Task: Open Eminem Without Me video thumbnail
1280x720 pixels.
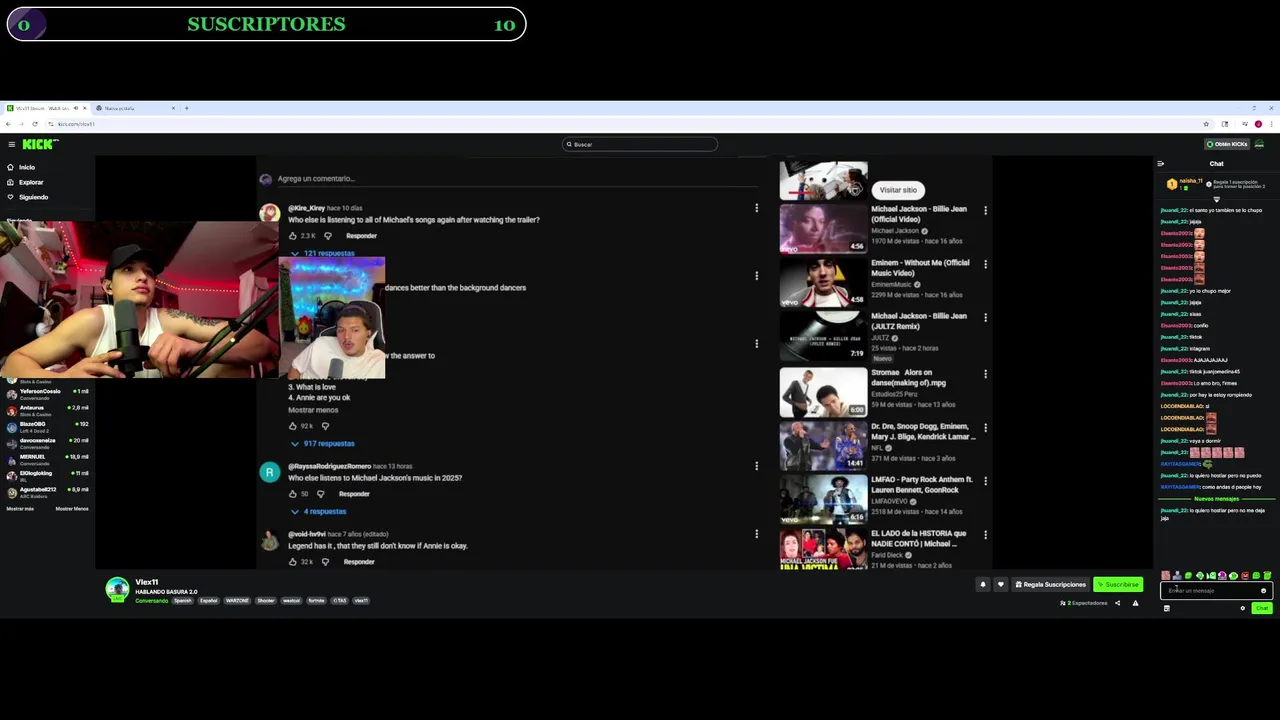Action: point(823,282)
